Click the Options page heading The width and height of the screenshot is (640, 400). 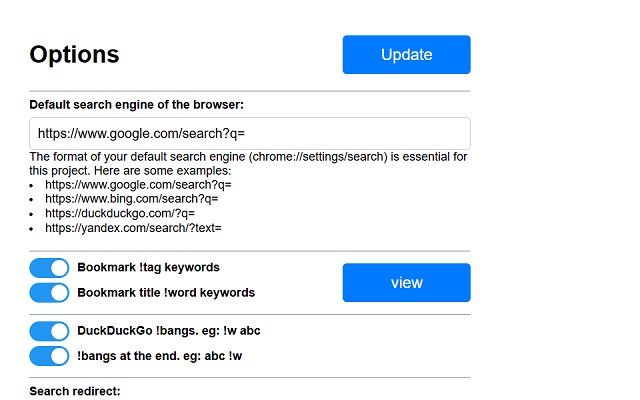click(x=74, y=54)
